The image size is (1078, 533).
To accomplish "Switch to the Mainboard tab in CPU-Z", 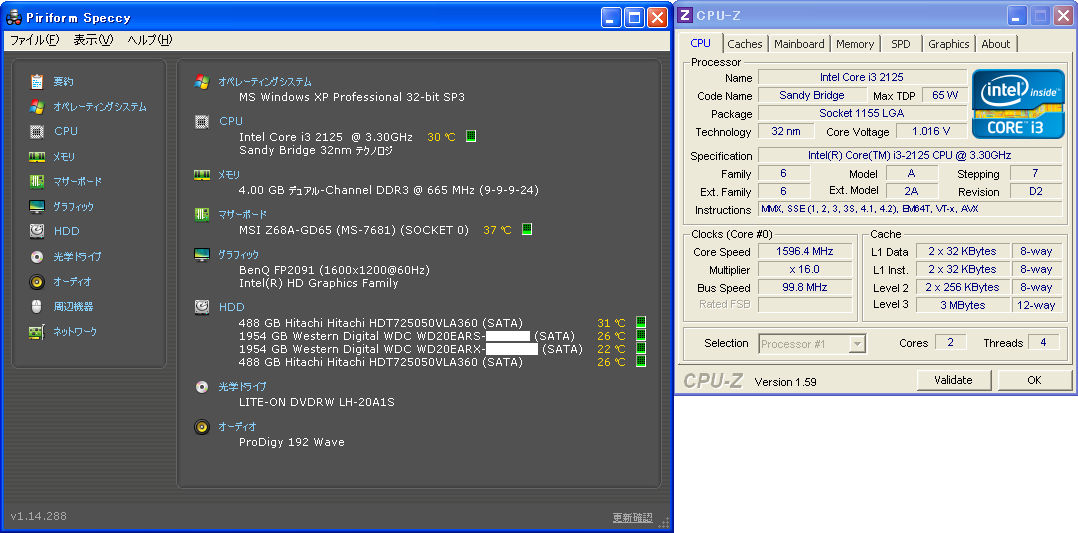I will (799, 44).
